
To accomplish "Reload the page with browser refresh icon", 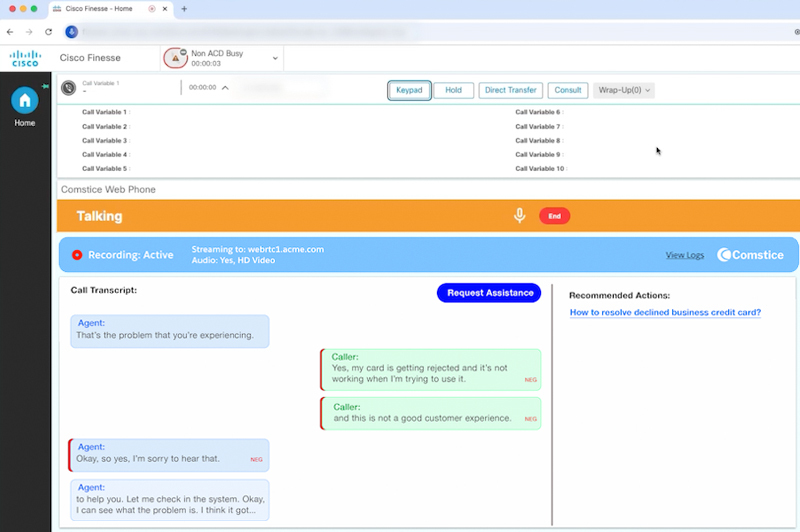I will click(x=48, y=32).
